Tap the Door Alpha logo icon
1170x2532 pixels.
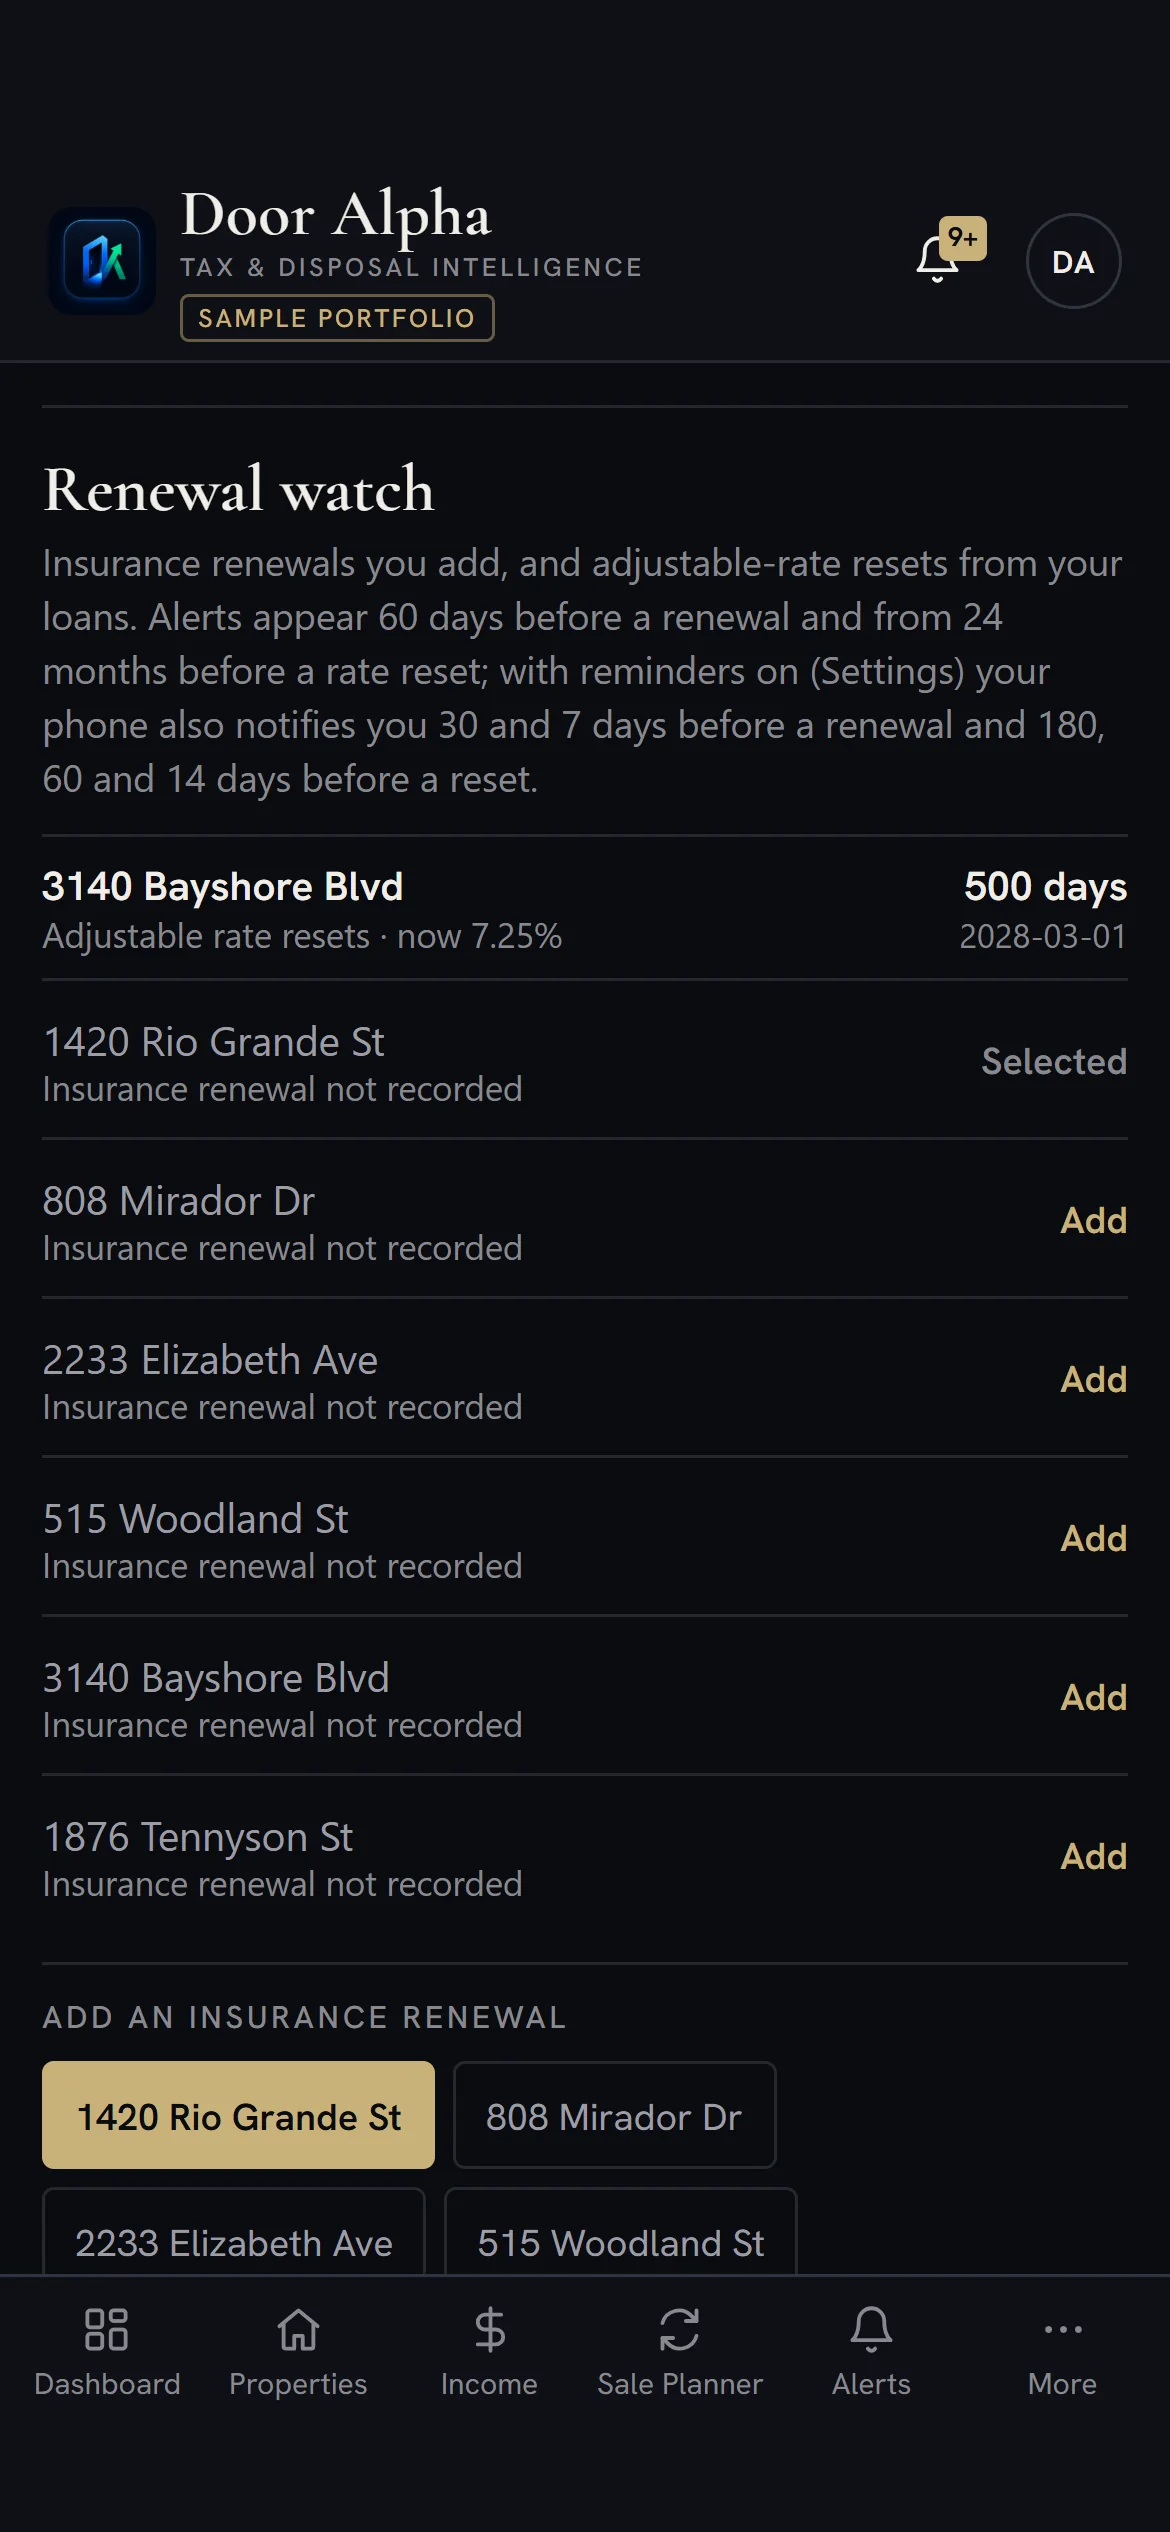coord(102,261)
